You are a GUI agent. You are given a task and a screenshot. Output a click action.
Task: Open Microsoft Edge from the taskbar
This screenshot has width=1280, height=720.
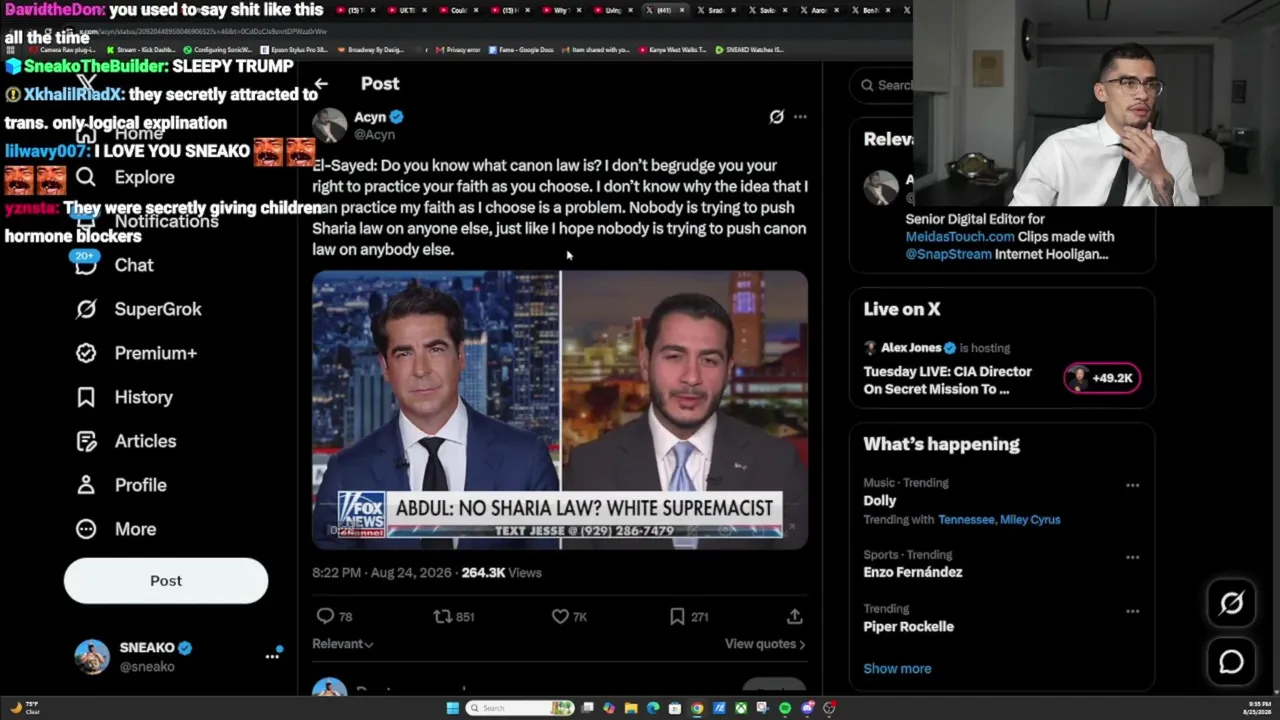click(x=653, y=708)
